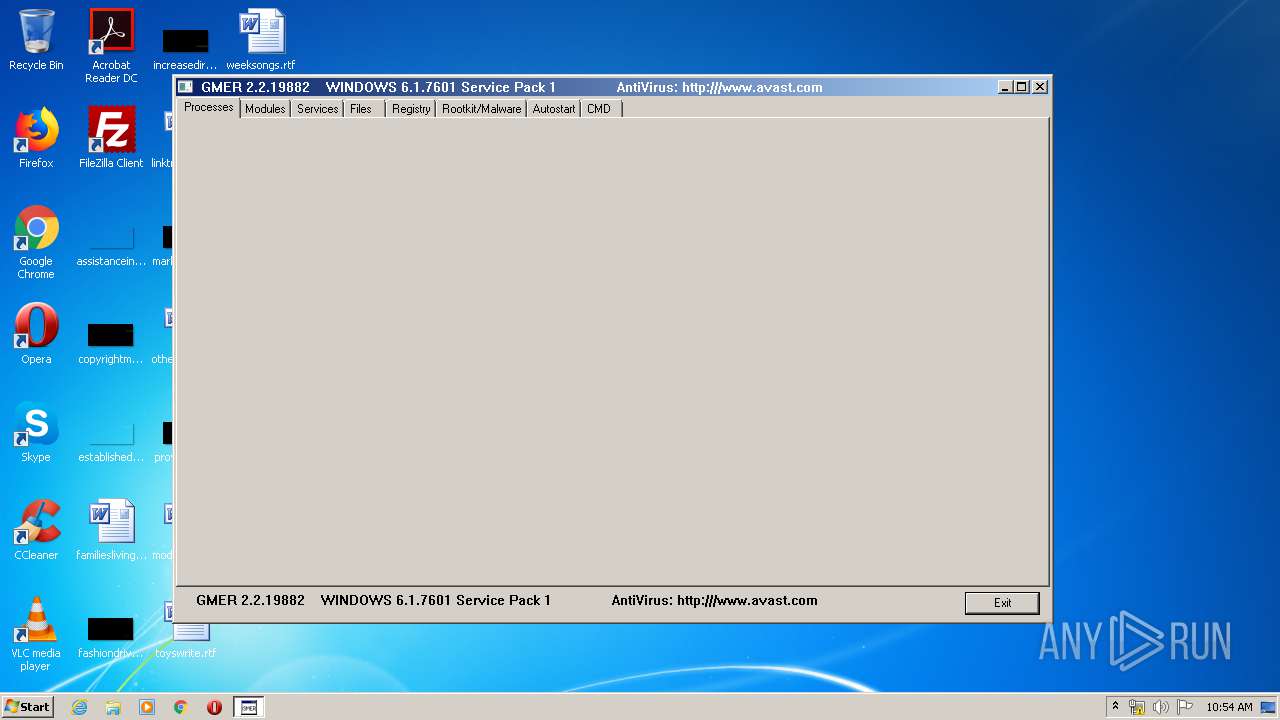
Task: Launch VLC media player shortcut
Action: click(36, 634)
